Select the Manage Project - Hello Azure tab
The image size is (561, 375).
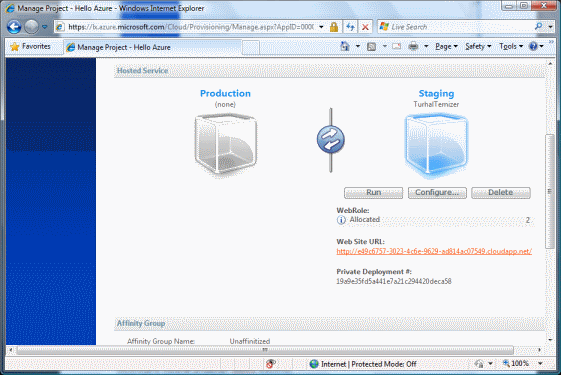tap(153, 47)
